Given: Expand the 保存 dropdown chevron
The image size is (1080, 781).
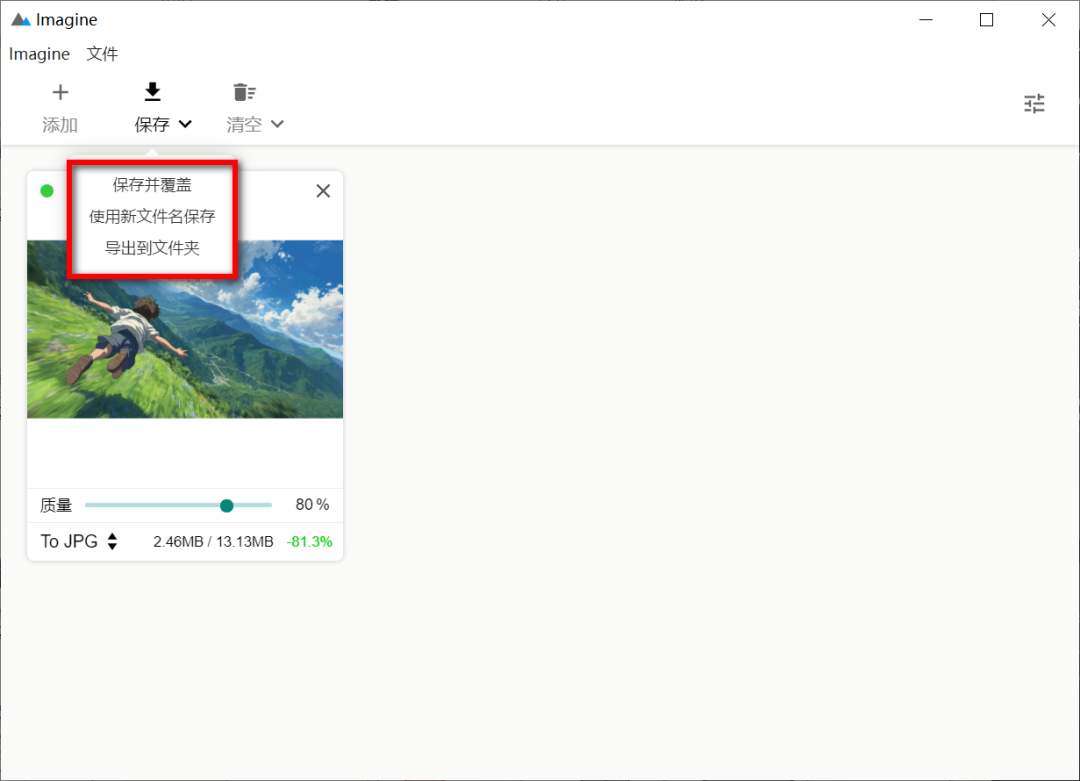Looking at the screenshot, I should coord(185,124).
